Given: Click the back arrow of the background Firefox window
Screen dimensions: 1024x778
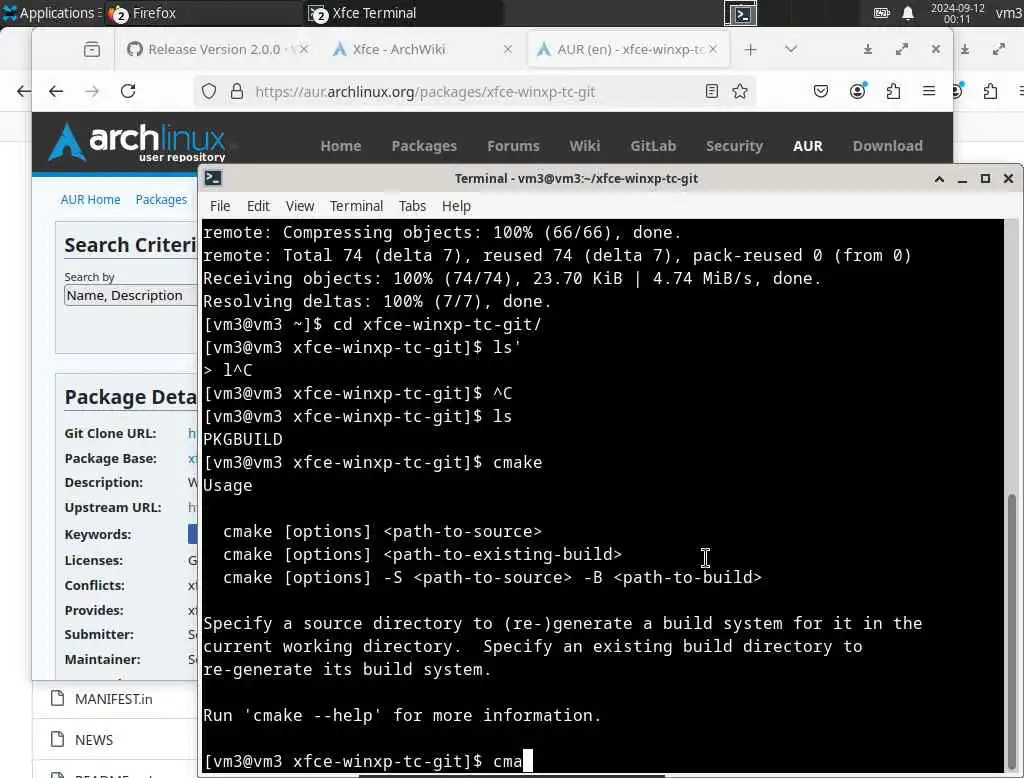Looking at the screenshot, I should click(23, 91).
